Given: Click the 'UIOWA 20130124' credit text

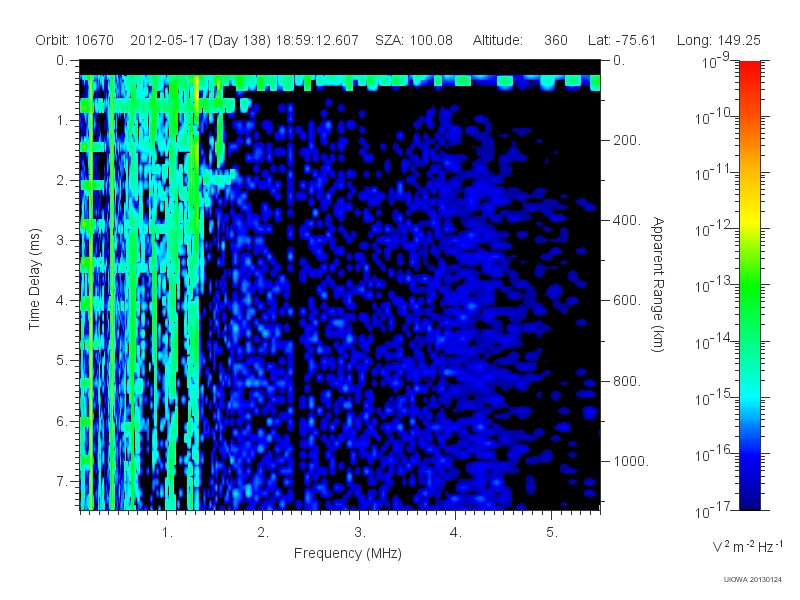Looking at the screenshot, I should tap(752, 579).
